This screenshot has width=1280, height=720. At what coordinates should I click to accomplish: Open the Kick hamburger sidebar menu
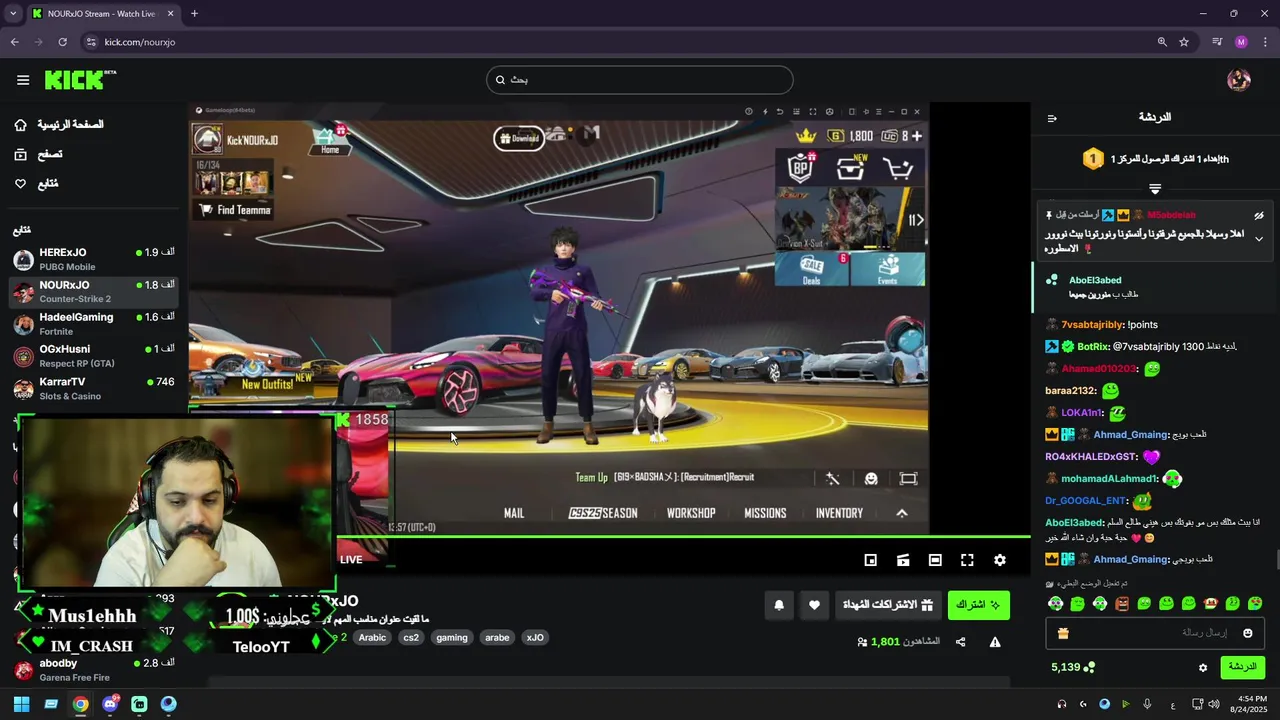point(23,80)
